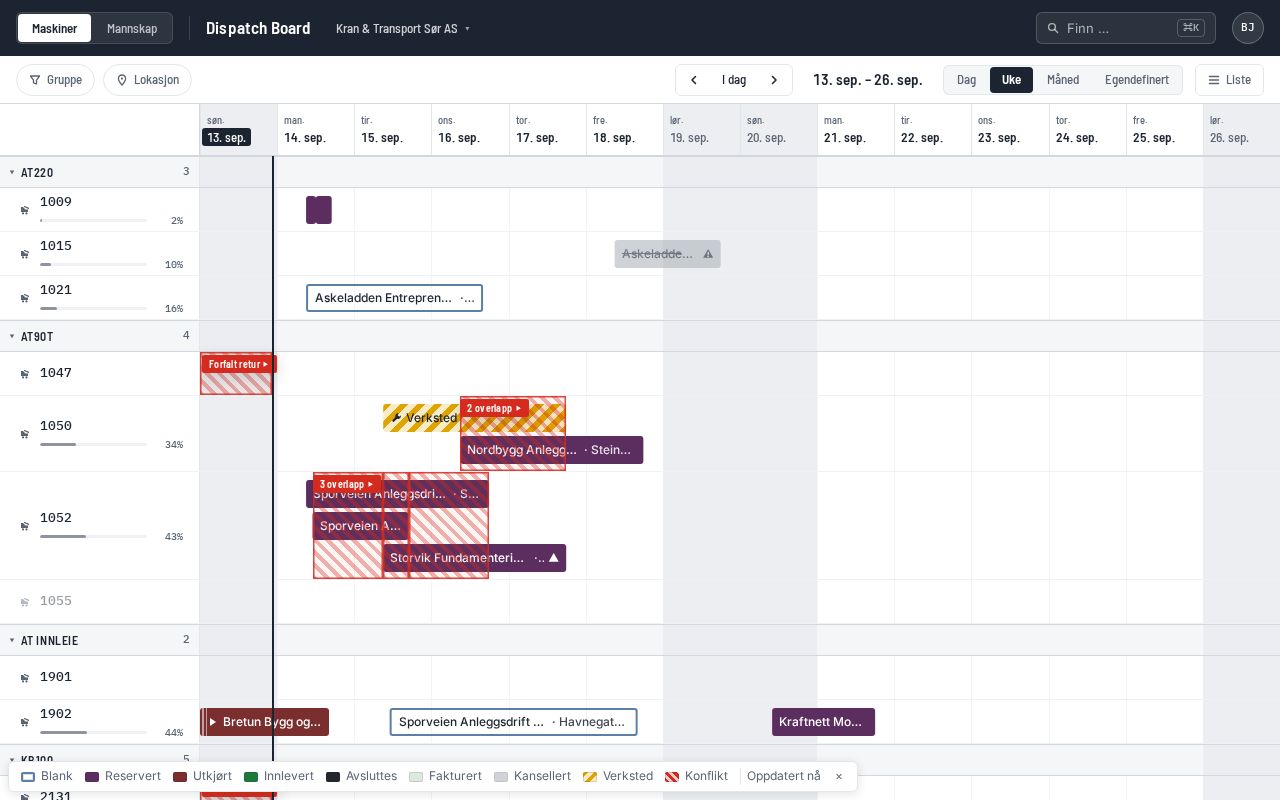Image resolution: width=1280 pixels, height=800 pixels.
Task: Open Kraftnett Mo booking on 1902
Action: [x=823, y=722]
